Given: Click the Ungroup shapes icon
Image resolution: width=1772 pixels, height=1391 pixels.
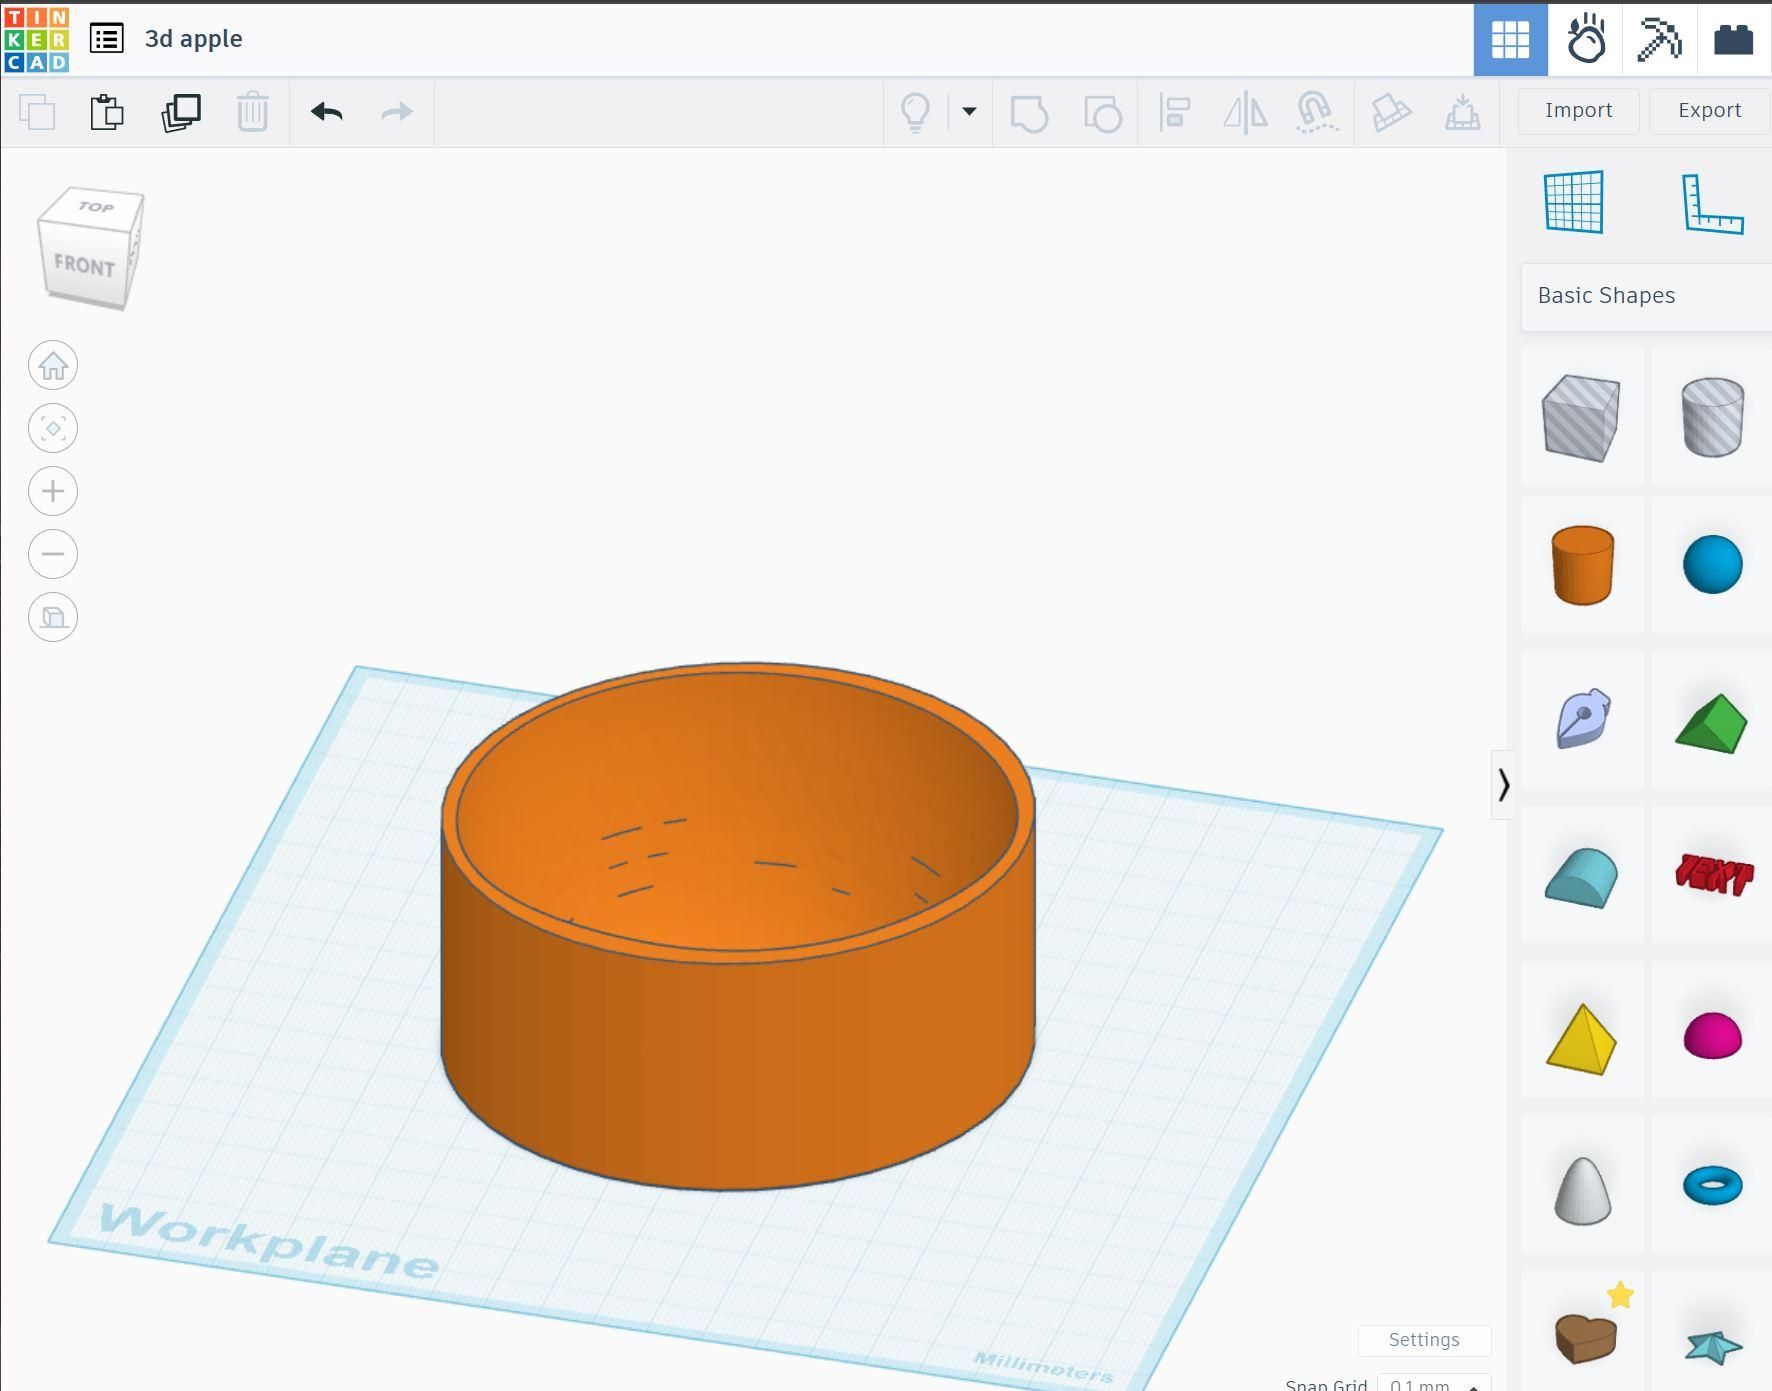Looking at the screenshot, I should coord(1102,113).
